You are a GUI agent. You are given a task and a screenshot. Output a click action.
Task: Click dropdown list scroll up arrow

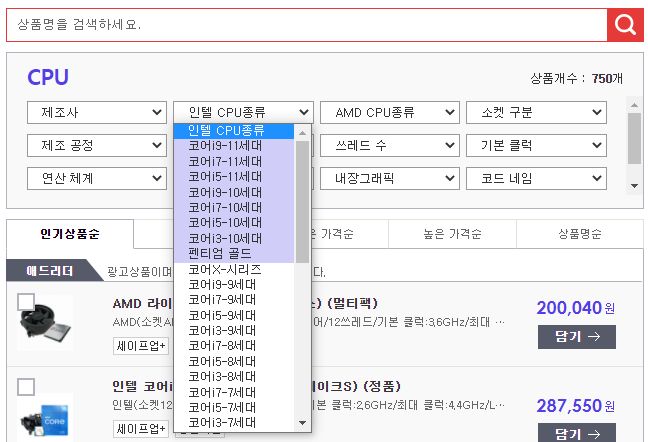click(303, 133)
